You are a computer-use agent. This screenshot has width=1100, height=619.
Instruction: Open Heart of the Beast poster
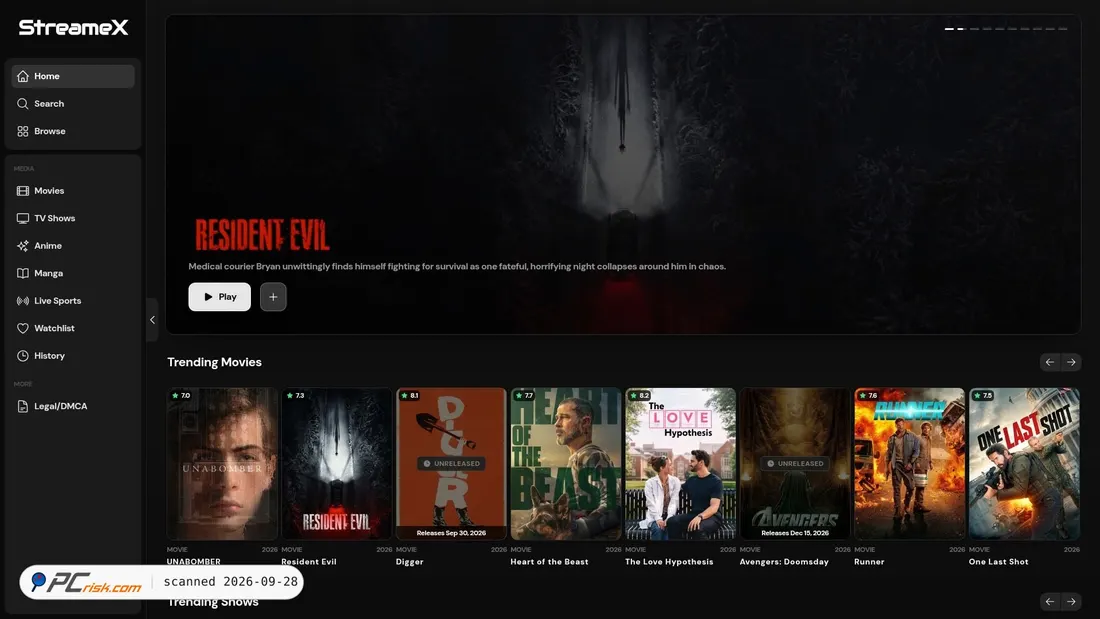coord(565,464)
